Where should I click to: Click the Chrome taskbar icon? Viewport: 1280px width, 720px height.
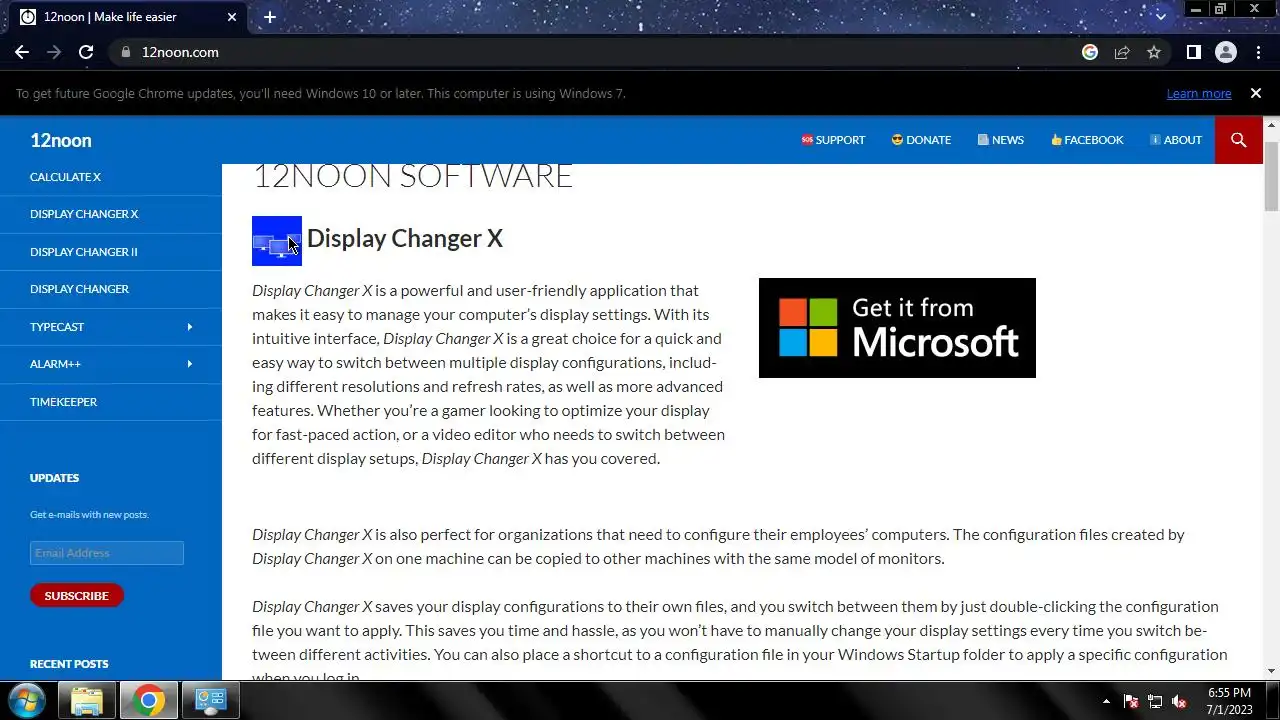click(149, 701)
